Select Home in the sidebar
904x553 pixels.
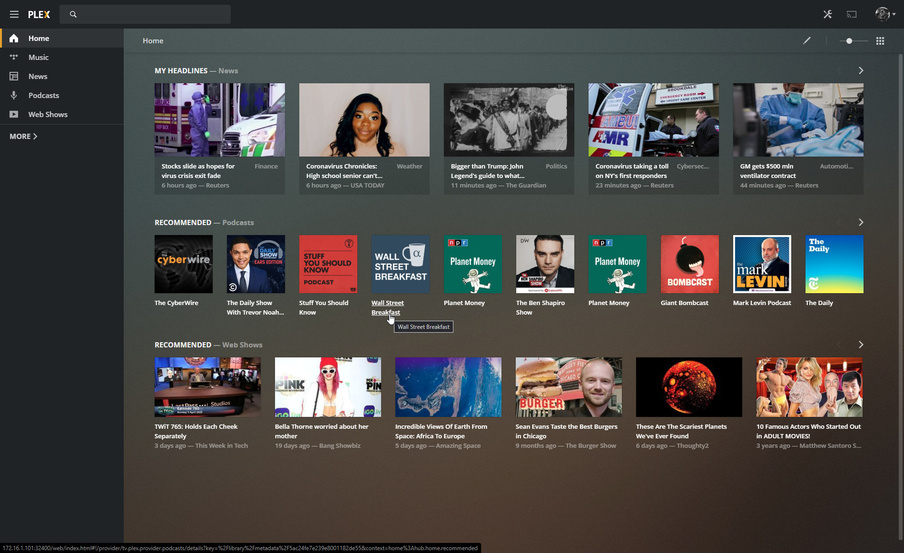(62, 38)
